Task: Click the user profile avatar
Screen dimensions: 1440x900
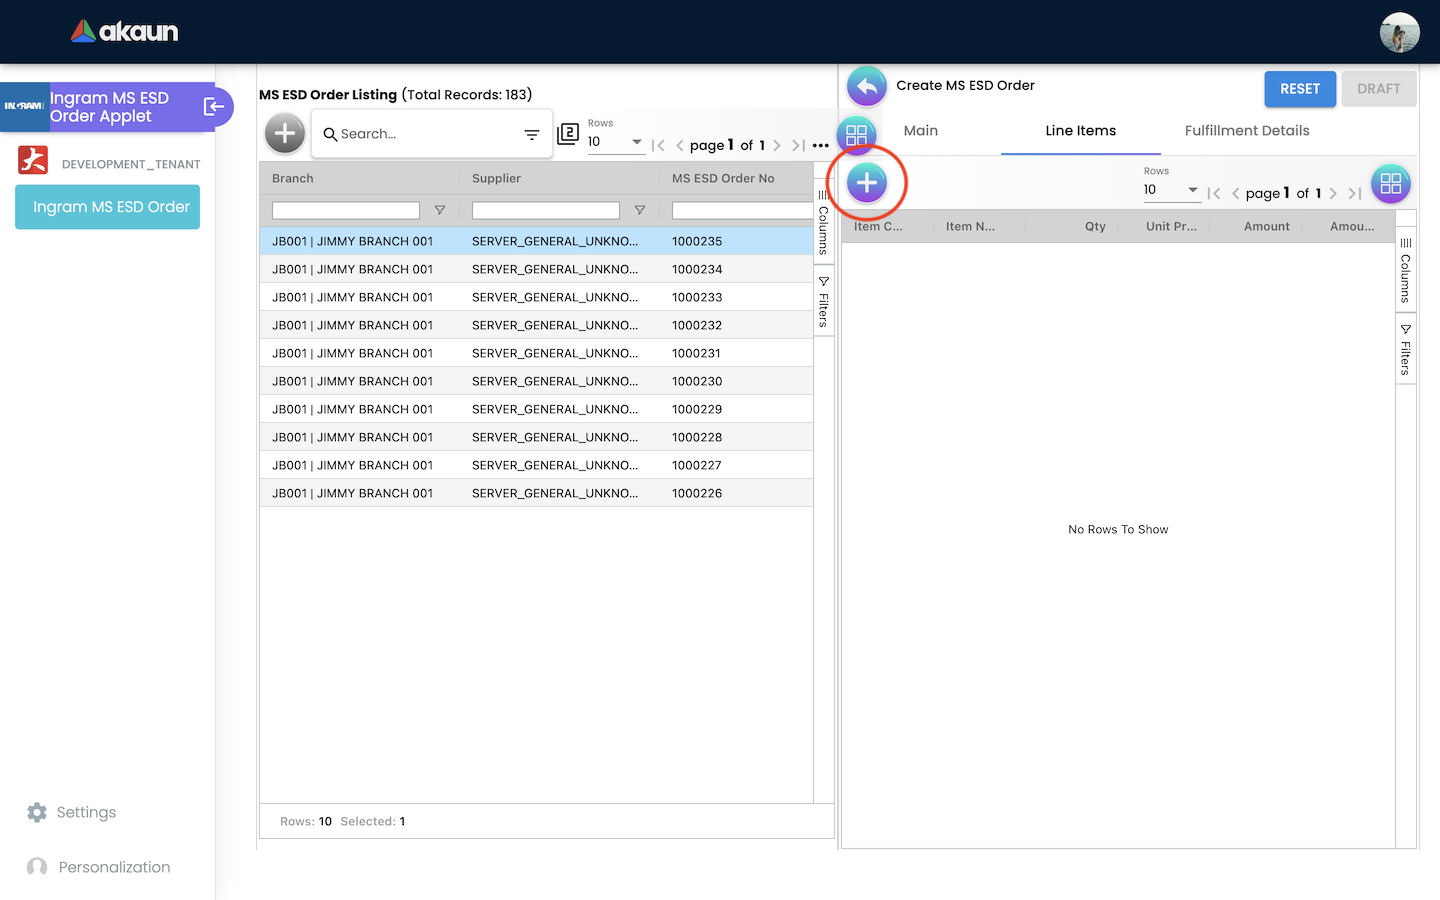Action: coord(1399,32)
